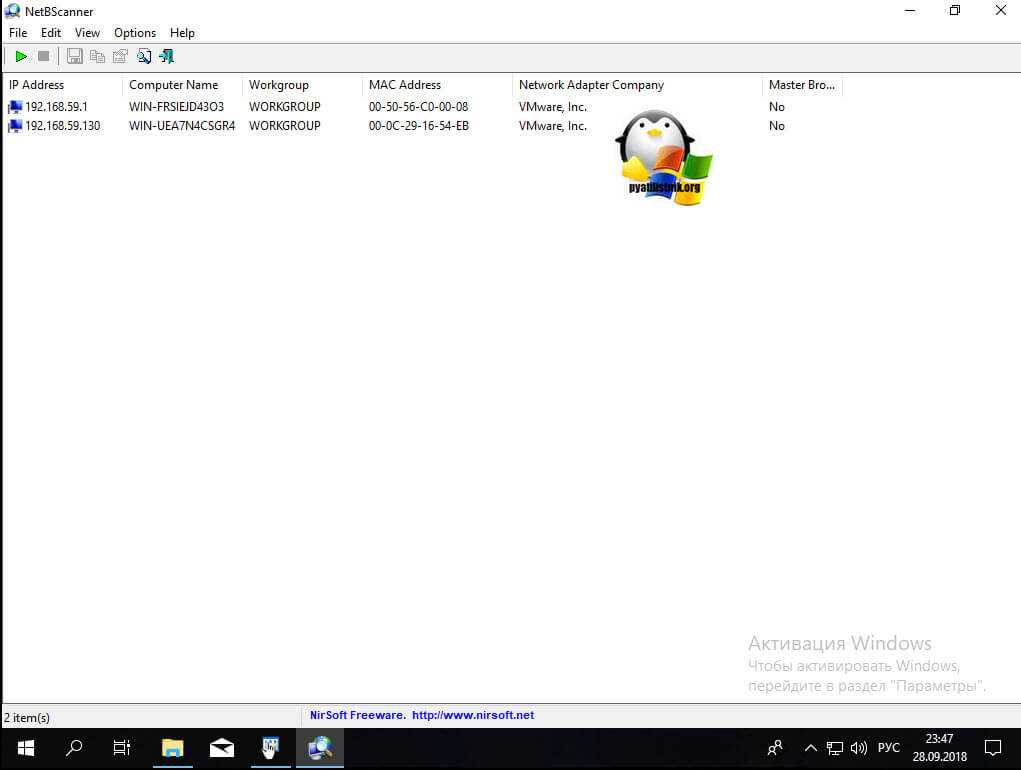The height and width of the screenshot is (770, 1021).
Task: Click the Properties toolbar icon
Action: 120,57
